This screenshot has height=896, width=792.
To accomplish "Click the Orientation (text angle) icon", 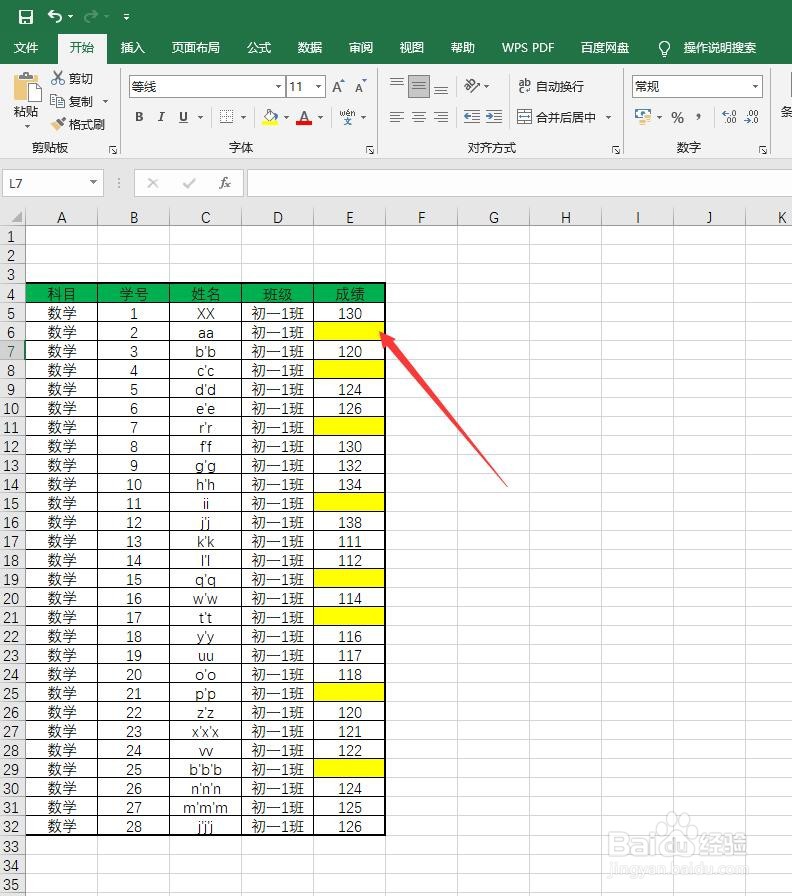I will 472,86.
